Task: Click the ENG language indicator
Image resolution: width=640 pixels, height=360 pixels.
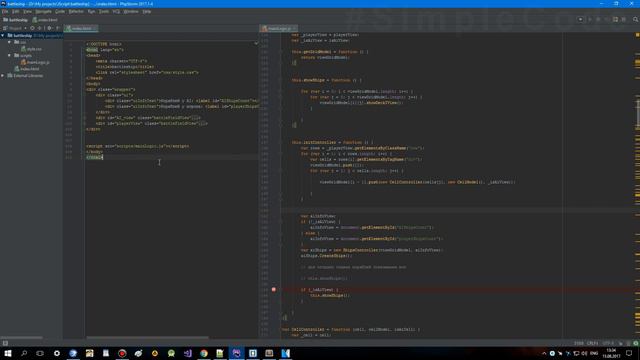Action: click(594, 353)
